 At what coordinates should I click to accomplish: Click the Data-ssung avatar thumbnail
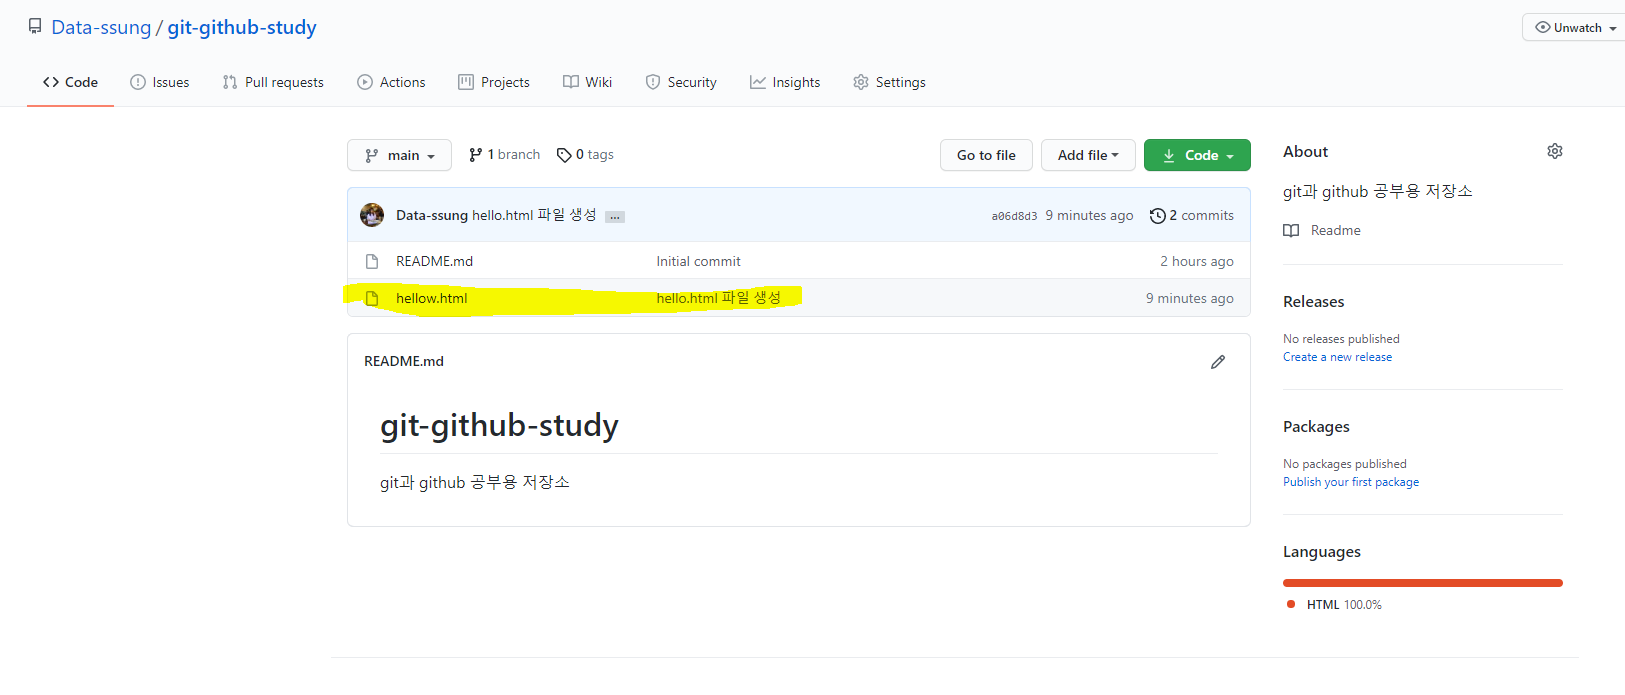tap(372, 215)
